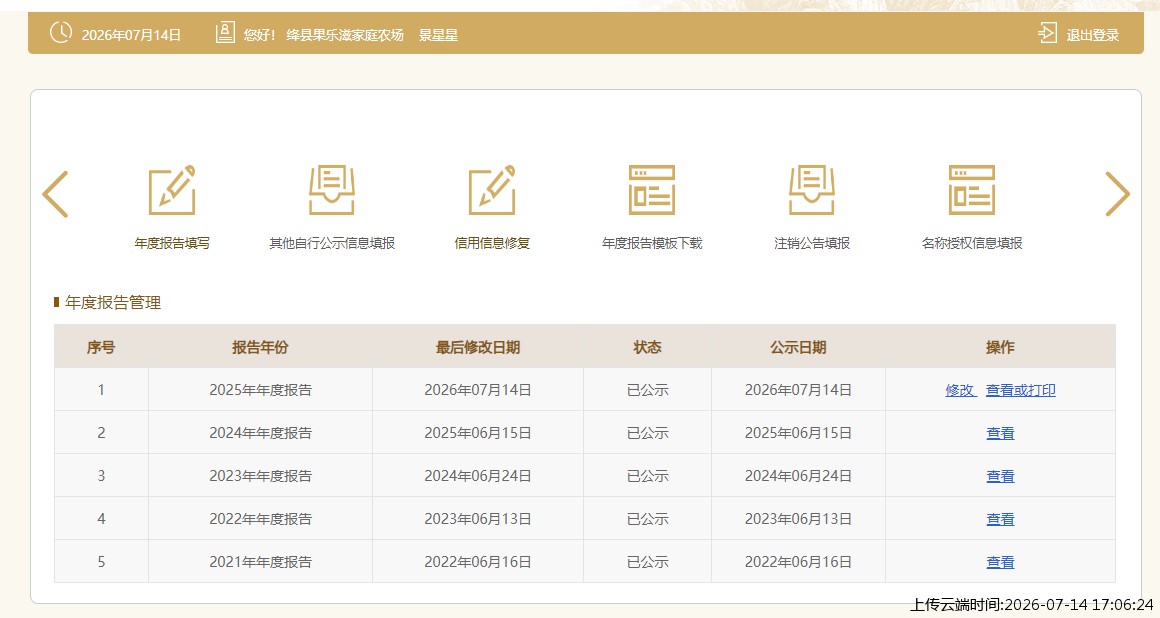Click last-modified date 2026年07月14日 in row 1

(x=477, y=390)
